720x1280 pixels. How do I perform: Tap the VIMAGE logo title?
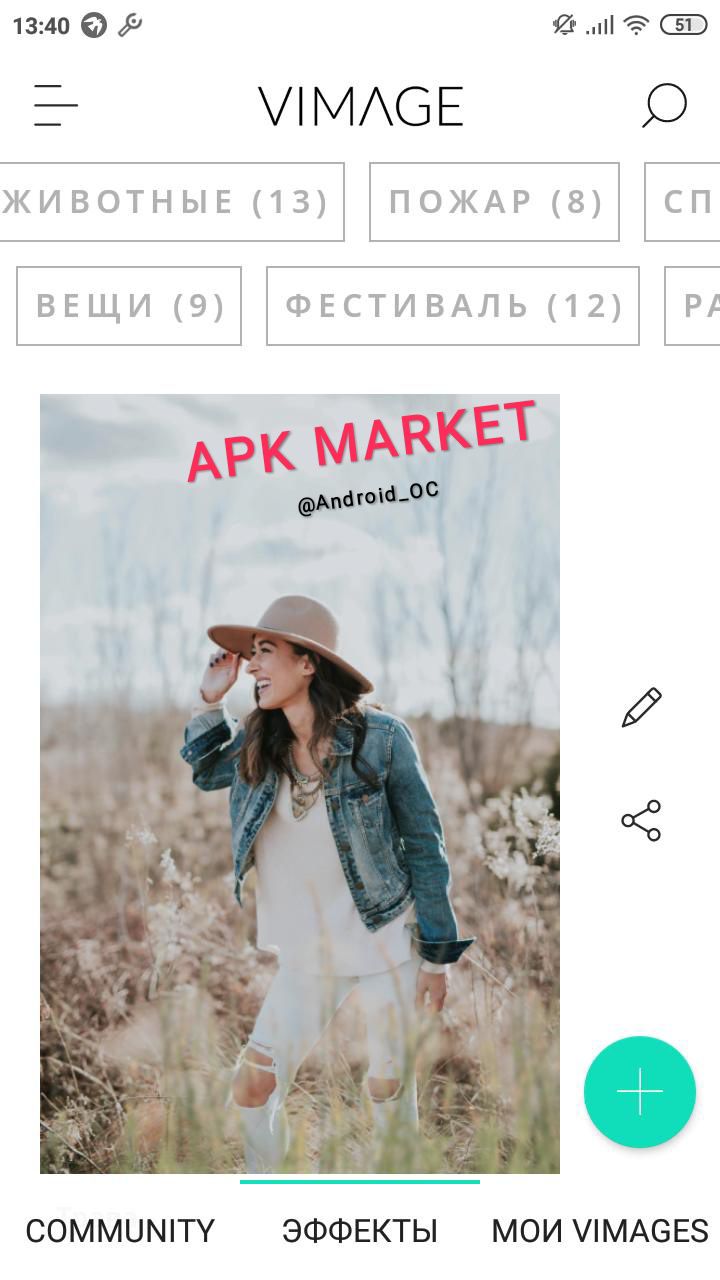pyautogui.click(x=360, y=106)
